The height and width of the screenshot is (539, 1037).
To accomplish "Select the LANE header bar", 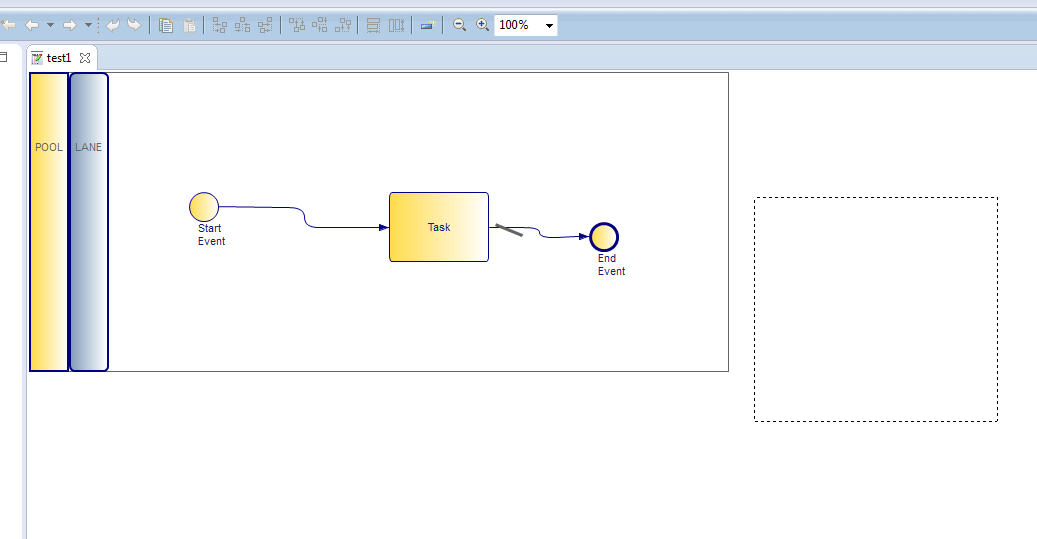I will pyautogui.click(x=88, y=221).
